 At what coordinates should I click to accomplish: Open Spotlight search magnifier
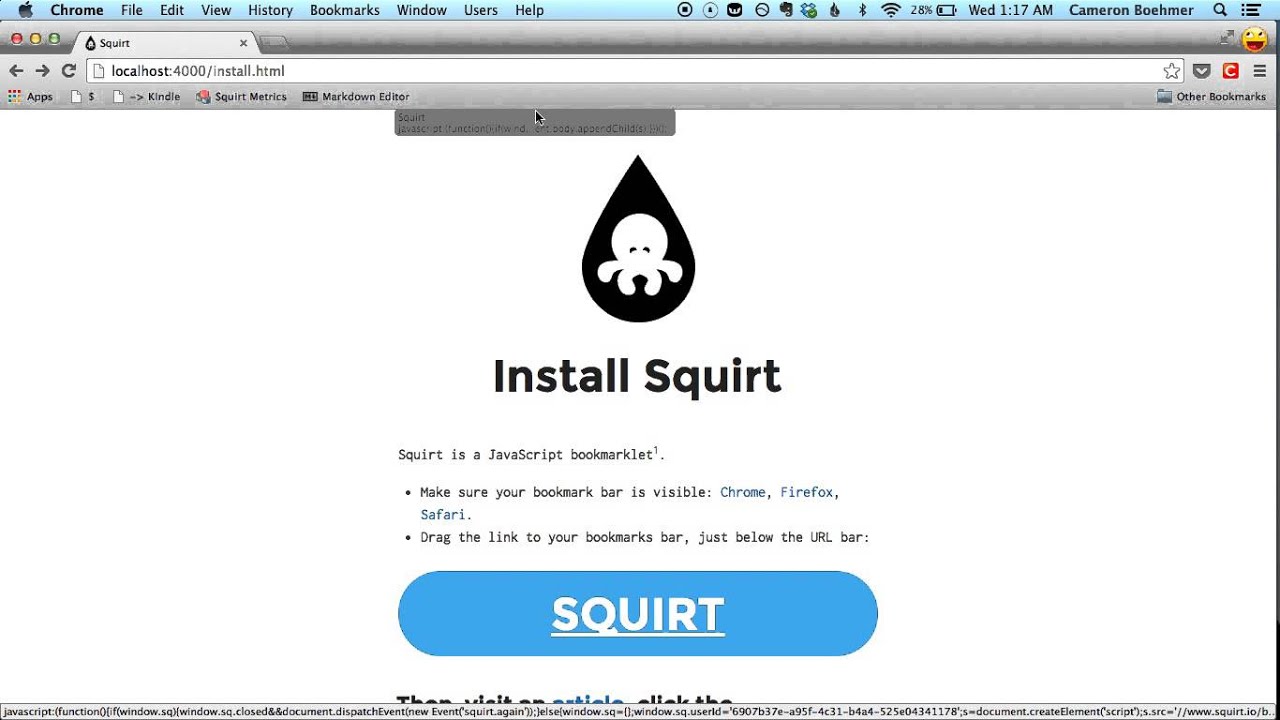point(1220,10)
